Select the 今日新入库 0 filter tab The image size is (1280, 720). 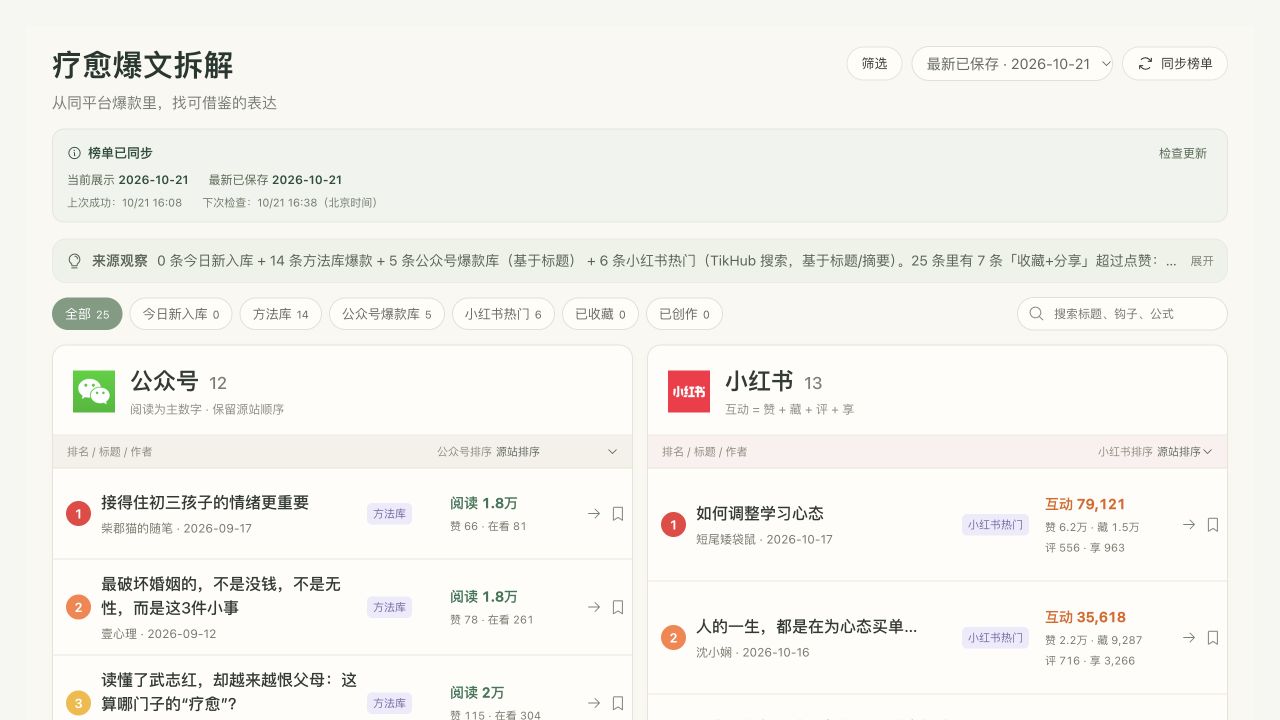tap(181, 314)
